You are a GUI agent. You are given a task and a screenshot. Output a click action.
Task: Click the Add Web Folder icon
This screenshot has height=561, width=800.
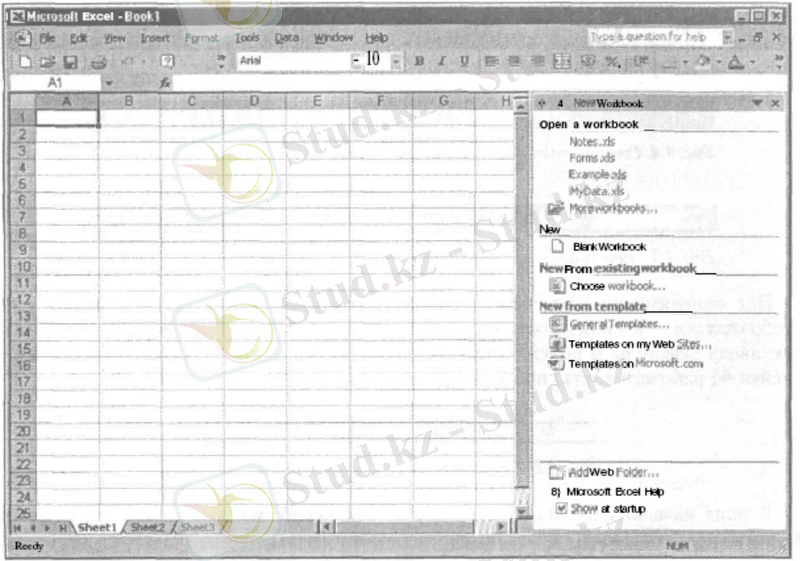557,472
